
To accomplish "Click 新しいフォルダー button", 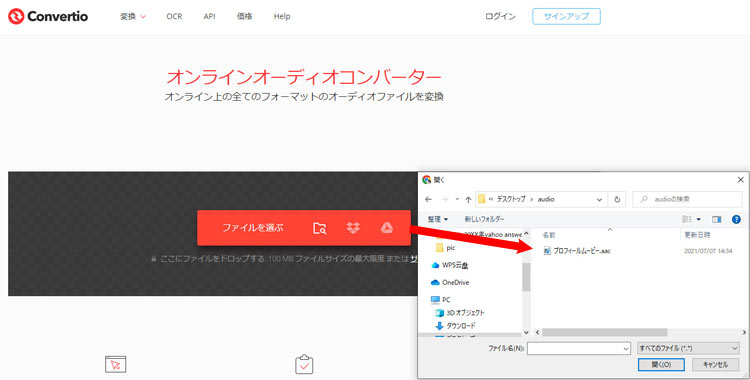I will click(484, 219).
